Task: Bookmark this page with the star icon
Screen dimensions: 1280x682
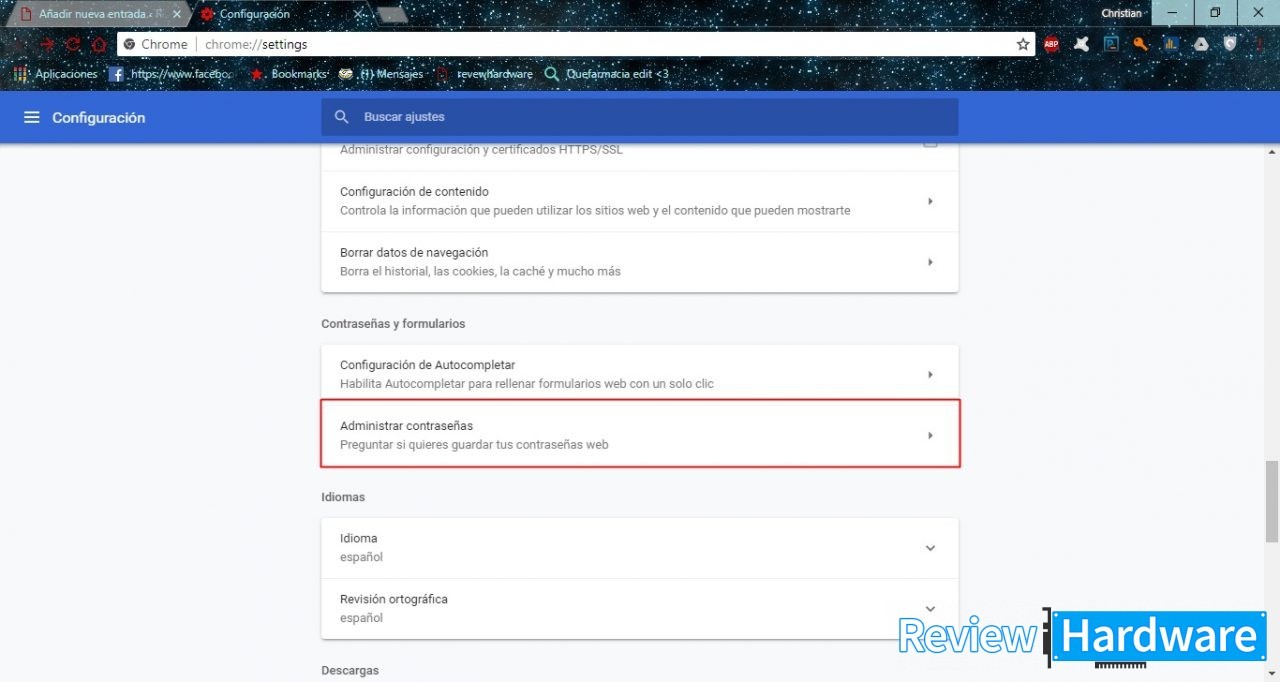Action: coord(1023,44)
